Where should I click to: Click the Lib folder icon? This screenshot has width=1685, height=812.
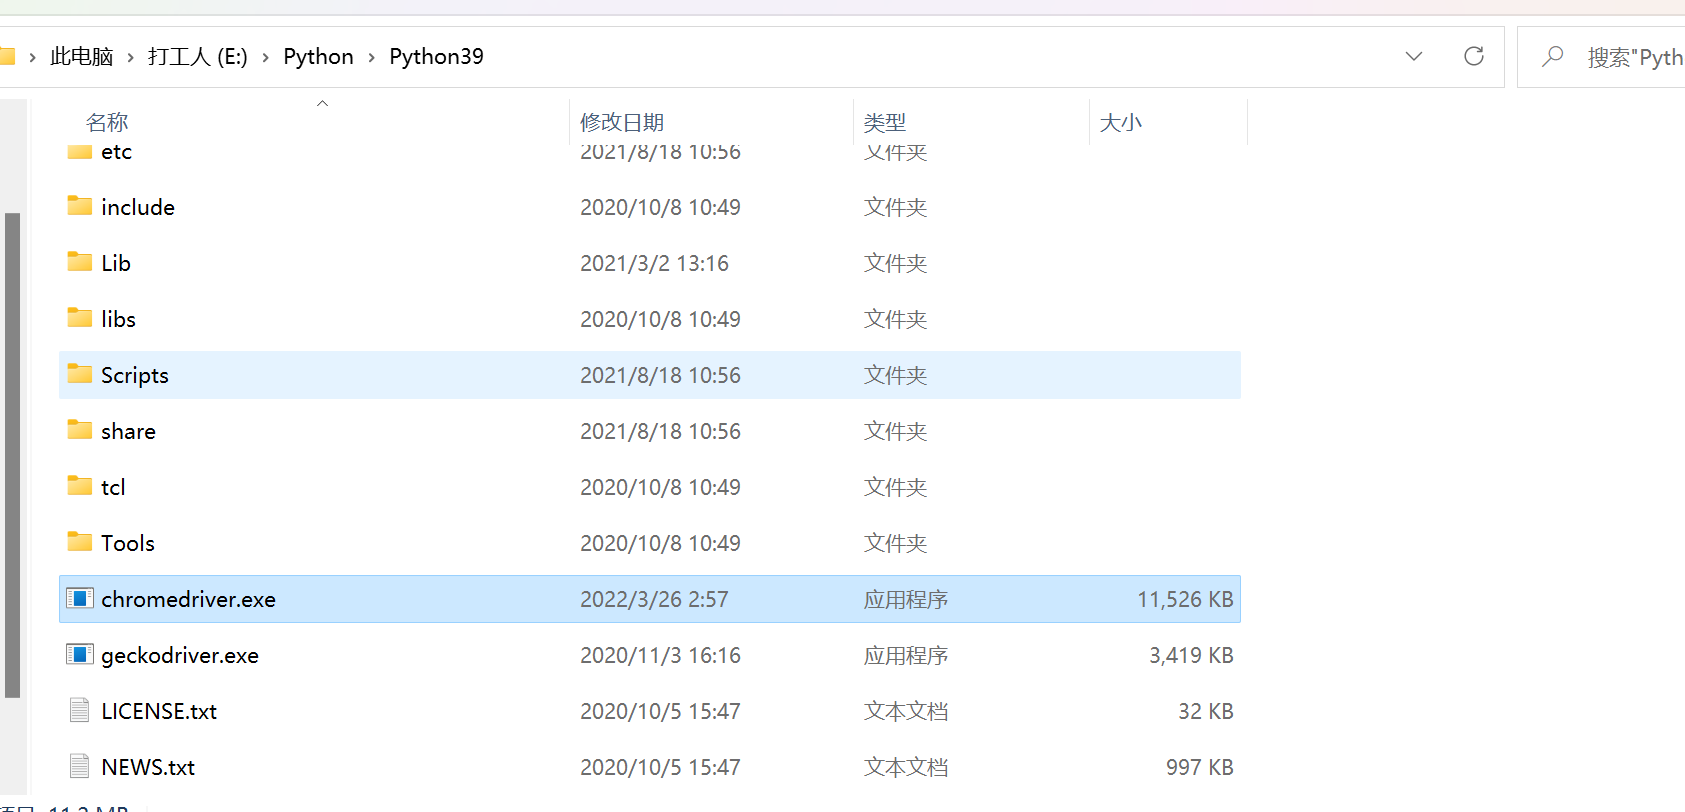(x=80, y=262)
